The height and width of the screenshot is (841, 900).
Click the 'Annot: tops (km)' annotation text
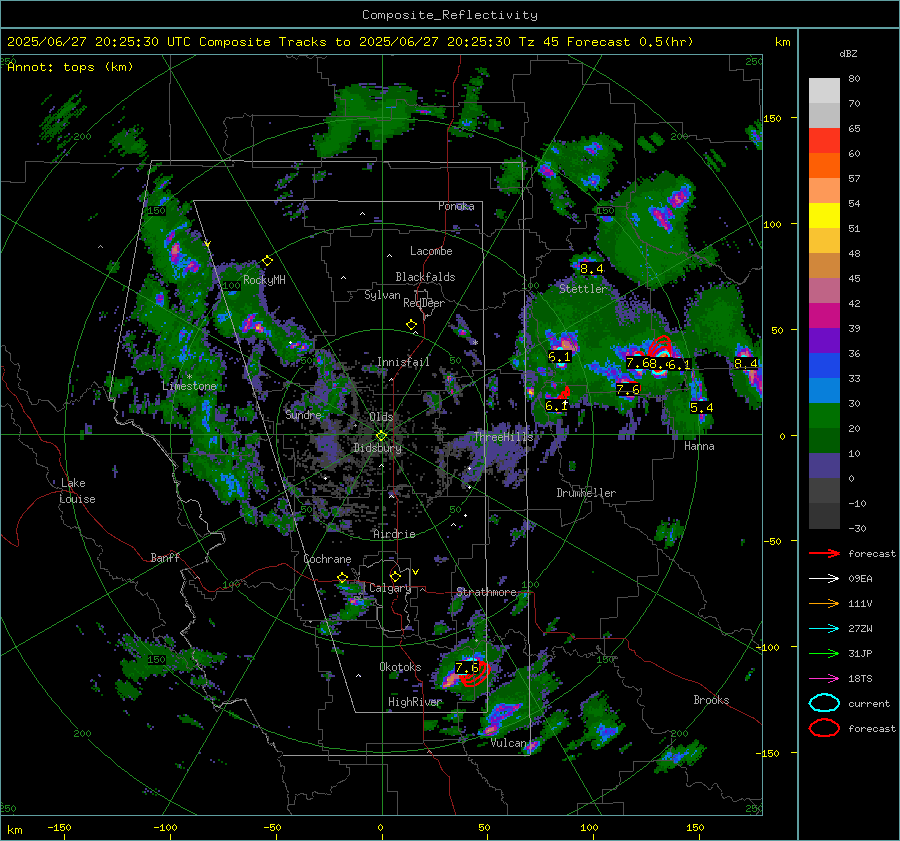[x=70, y=67]
